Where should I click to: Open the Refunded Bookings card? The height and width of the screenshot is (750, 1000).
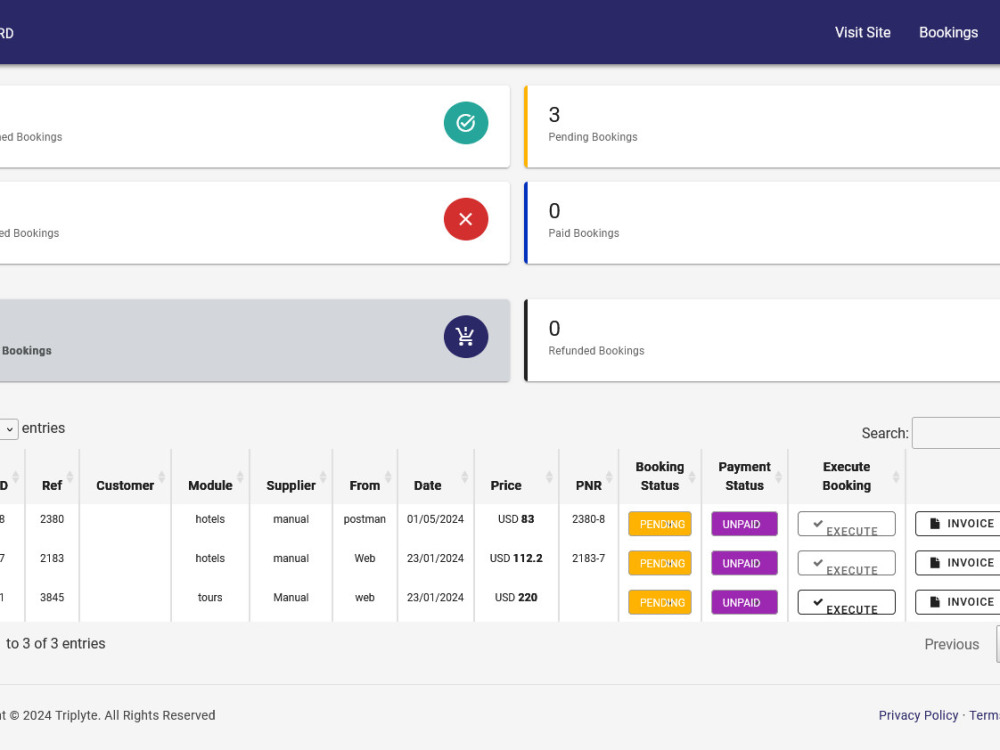point(762,341)
